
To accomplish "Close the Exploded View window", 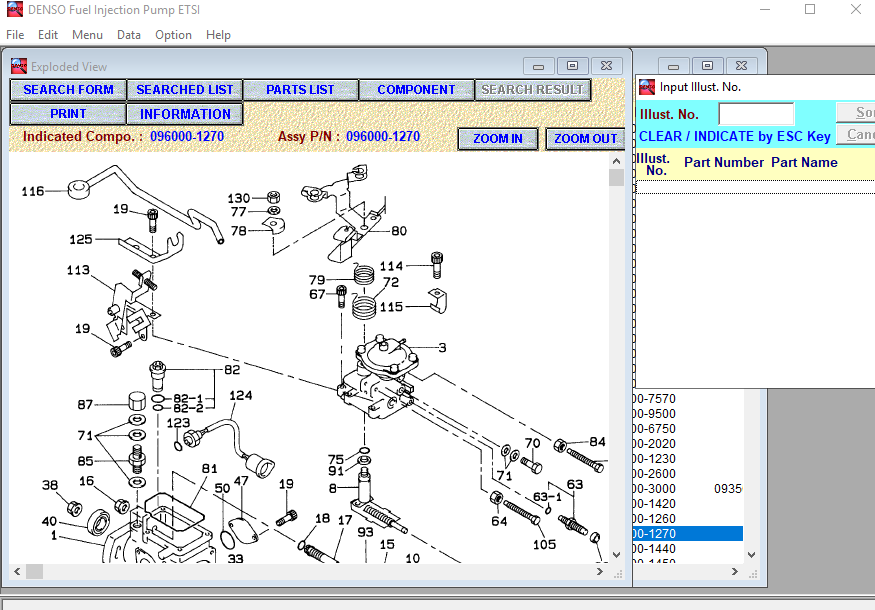I will click(x=607, y=66).
